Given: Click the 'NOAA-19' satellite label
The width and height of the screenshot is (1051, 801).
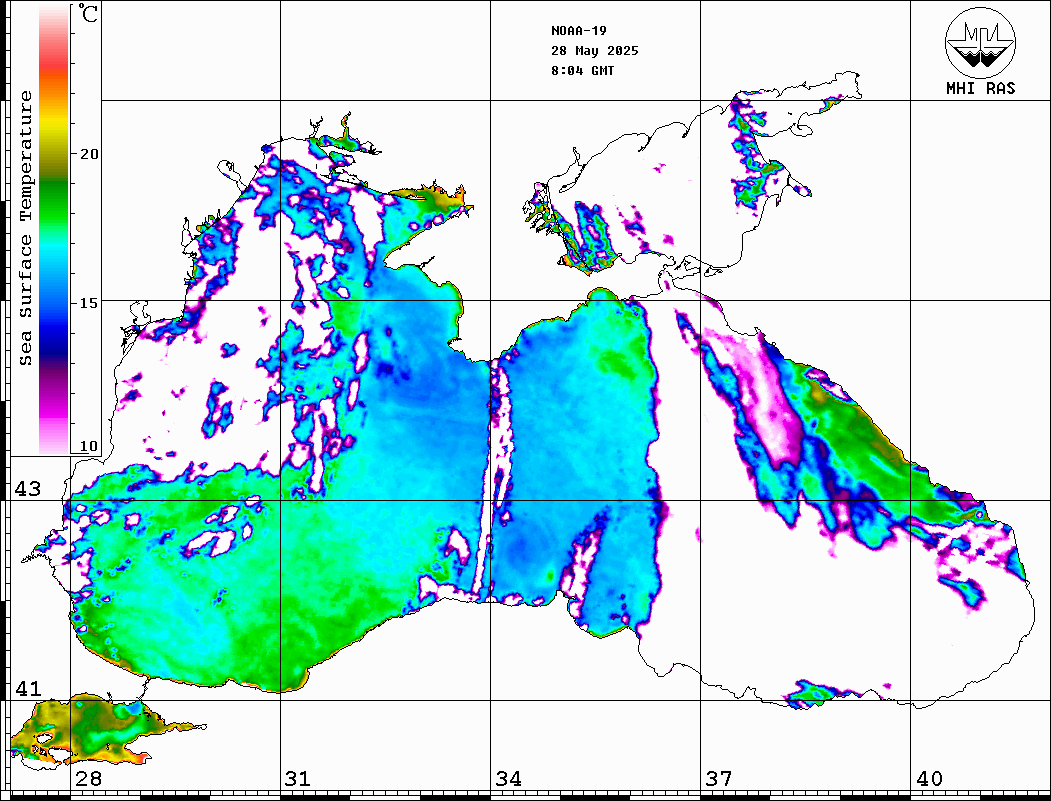Looking at the screenshot, I should (578, 31).
